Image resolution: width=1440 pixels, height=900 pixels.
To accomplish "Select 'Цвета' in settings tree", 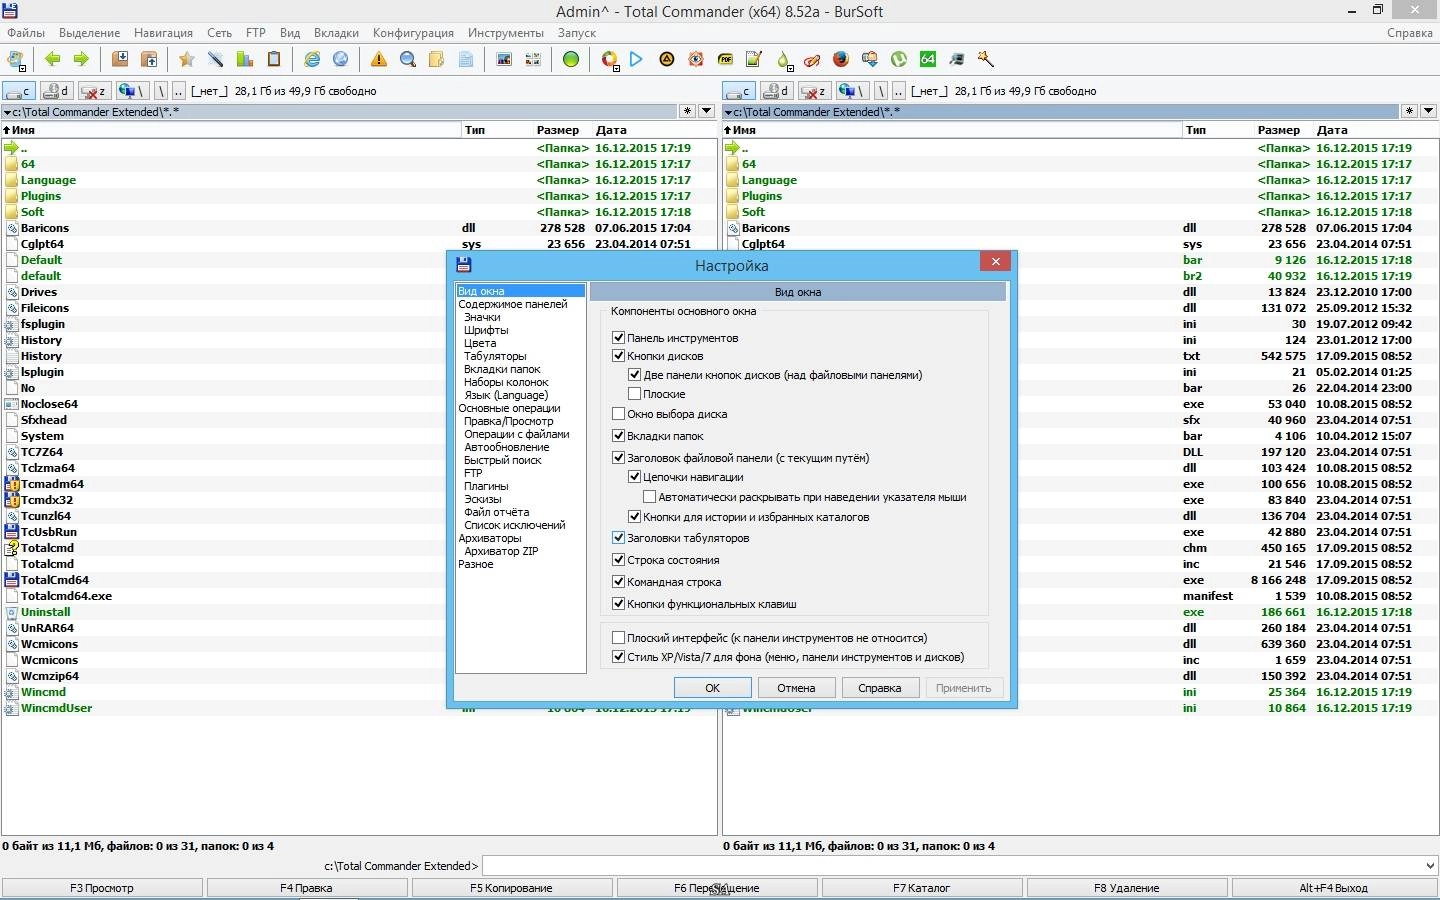I will click(480, 343).
